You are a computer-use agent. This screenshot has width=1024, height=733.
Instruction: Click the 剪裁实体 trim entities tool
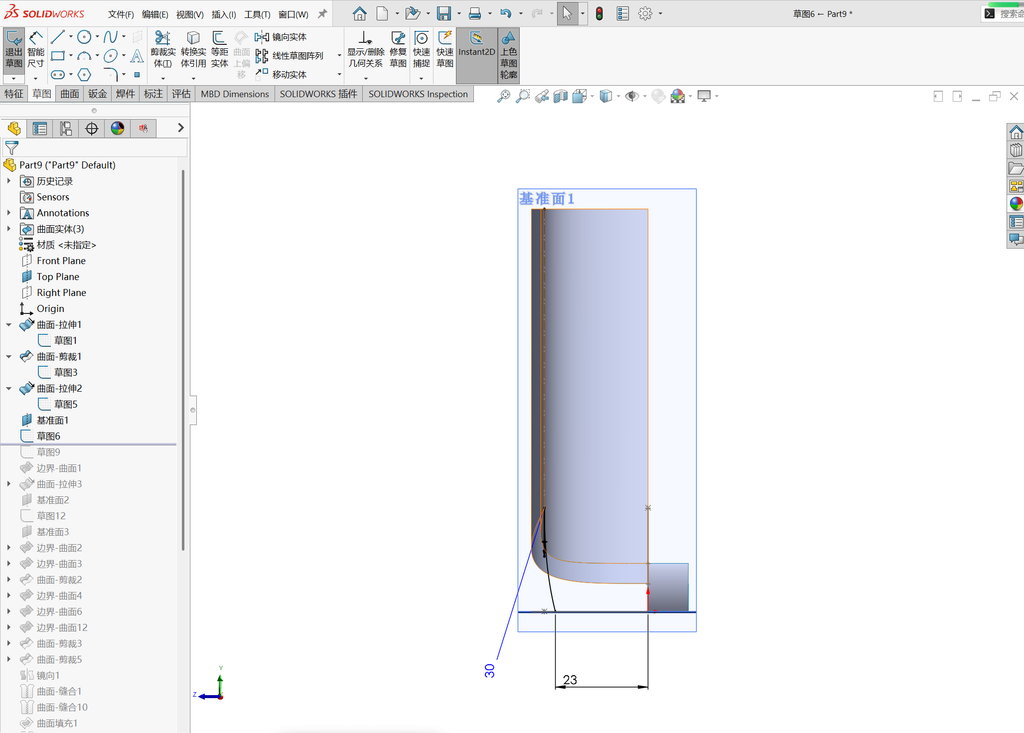click(163, 50)
